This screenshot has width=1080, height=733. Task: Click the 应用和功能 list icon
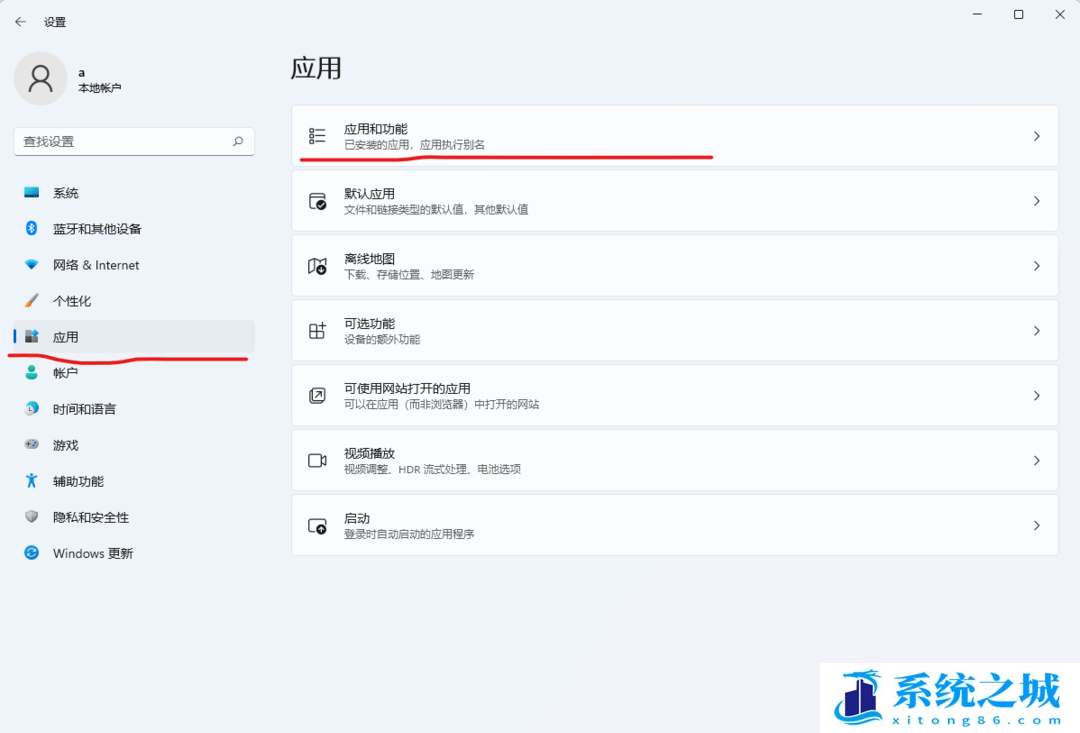click(x=317, y=136)
